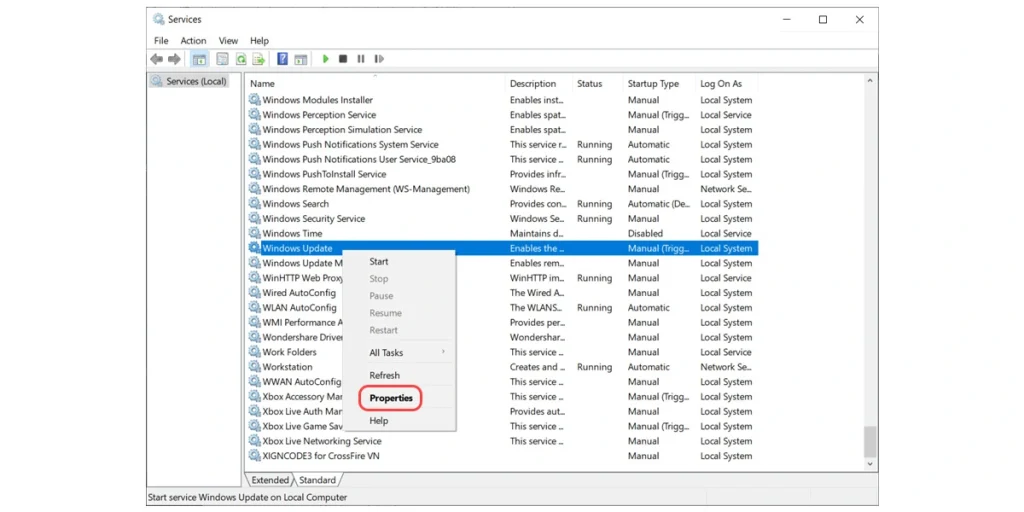Screen dimensions: 1024x512
Task: Click the Disabled startup type of Windows Time
Action: pos(645,233)
